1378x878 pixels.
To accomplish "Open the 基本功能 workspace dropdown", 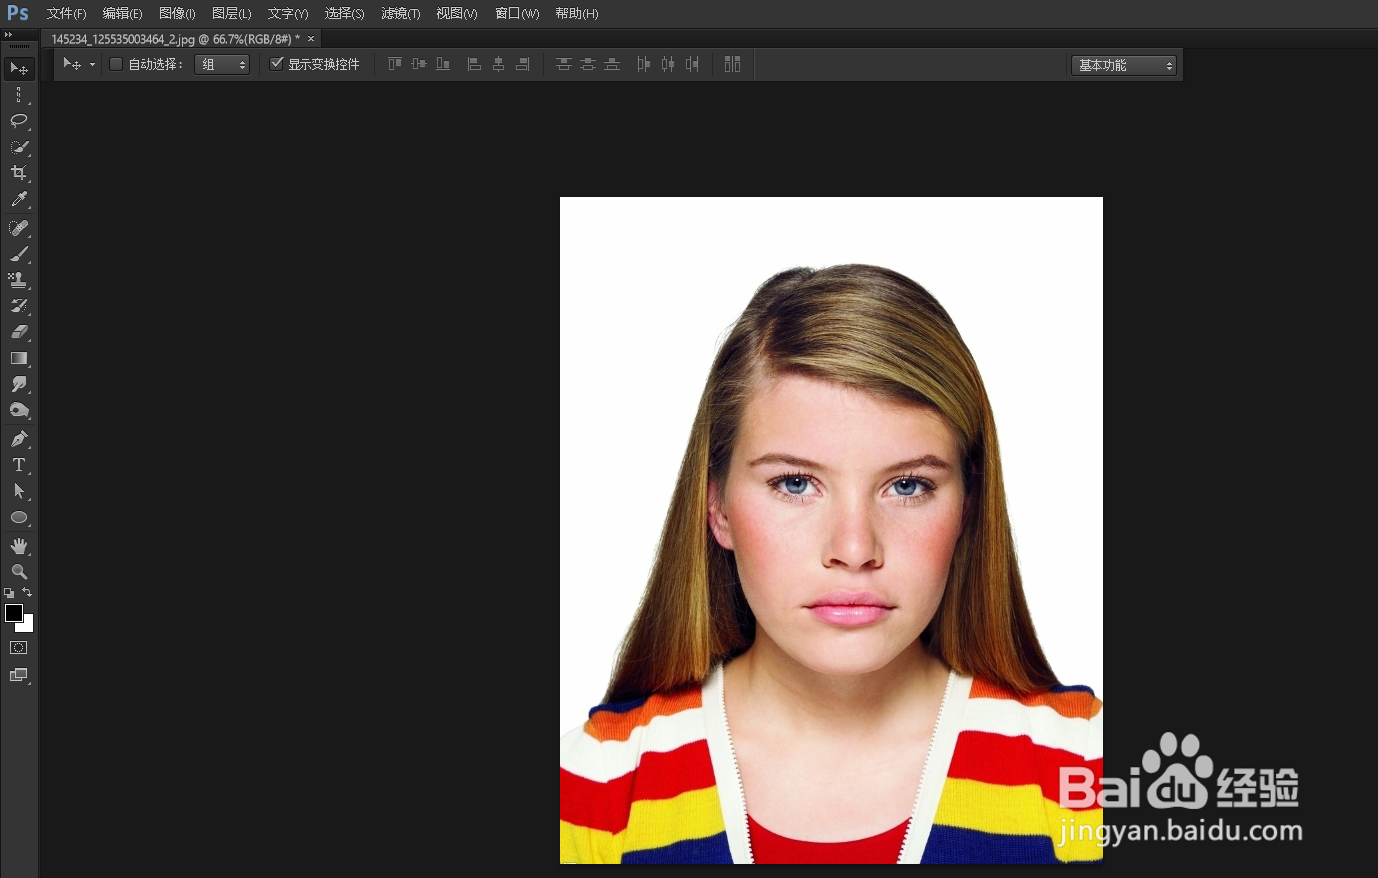I will click(1124, 65).
